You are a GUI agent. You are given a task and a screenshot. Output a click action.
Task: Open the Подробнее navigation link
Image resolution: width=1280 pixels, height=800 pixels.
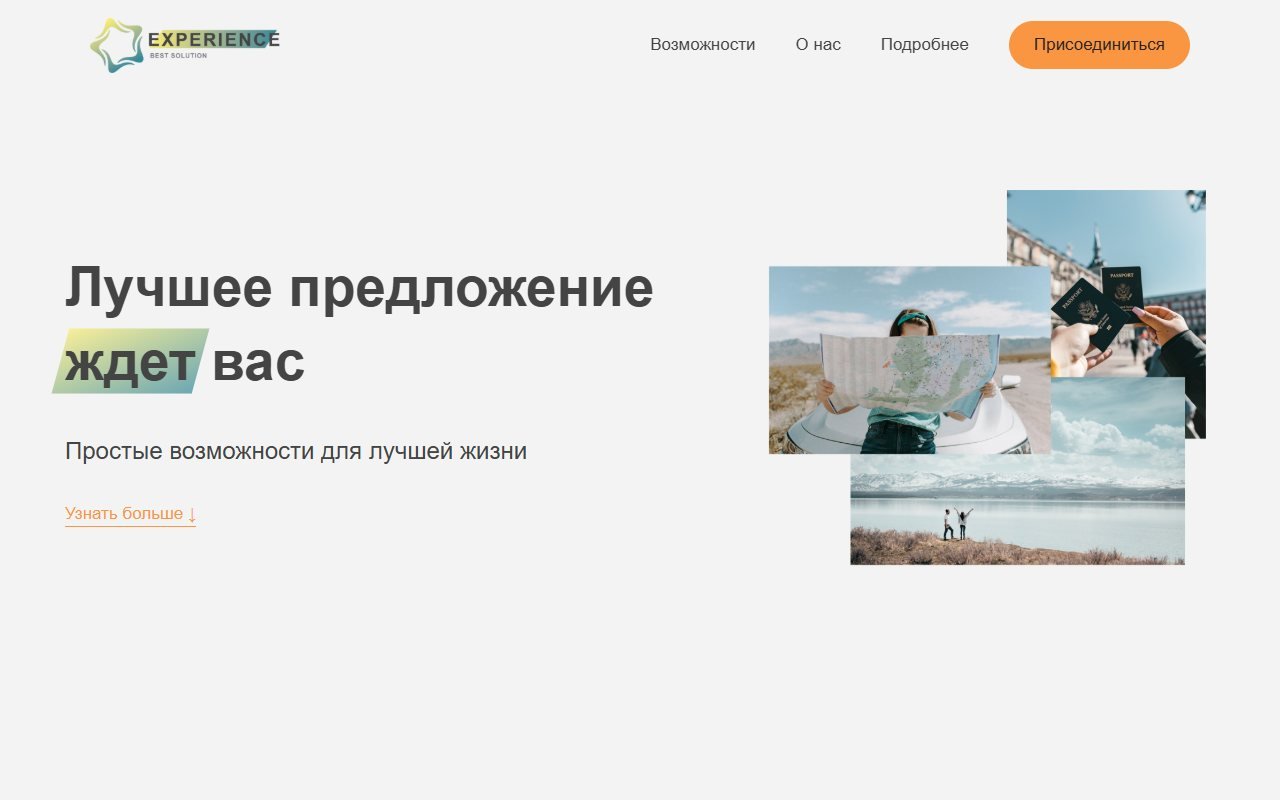click(x=924, y=45)
